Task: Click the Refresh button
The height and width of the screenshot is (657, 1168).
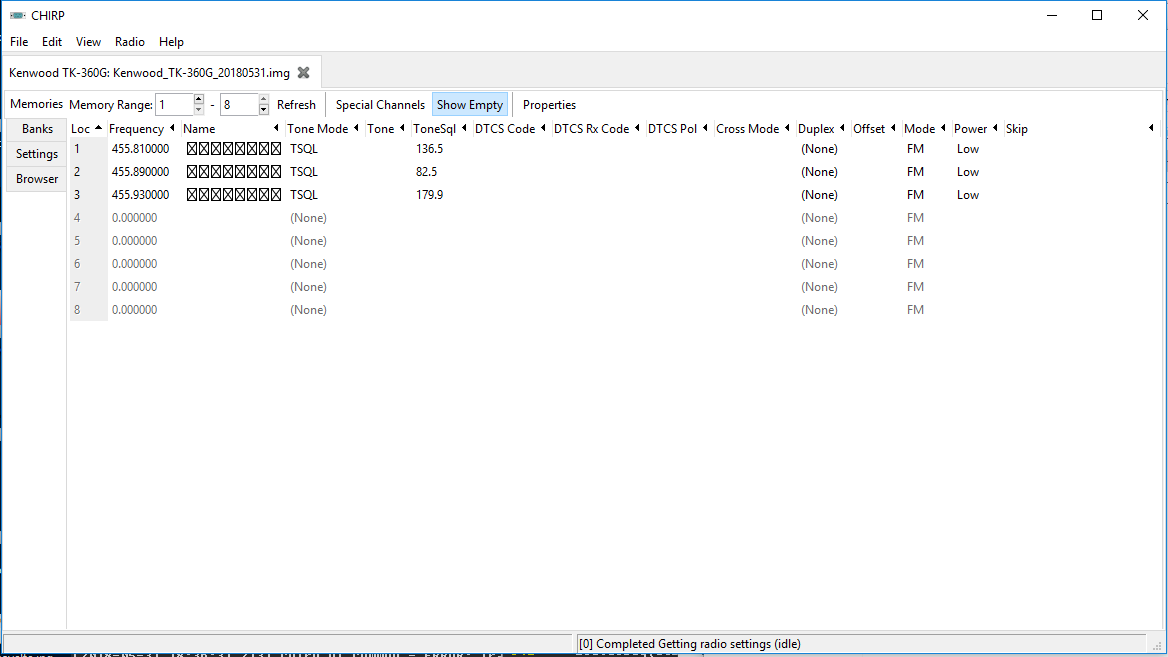Action: point(296,105)
